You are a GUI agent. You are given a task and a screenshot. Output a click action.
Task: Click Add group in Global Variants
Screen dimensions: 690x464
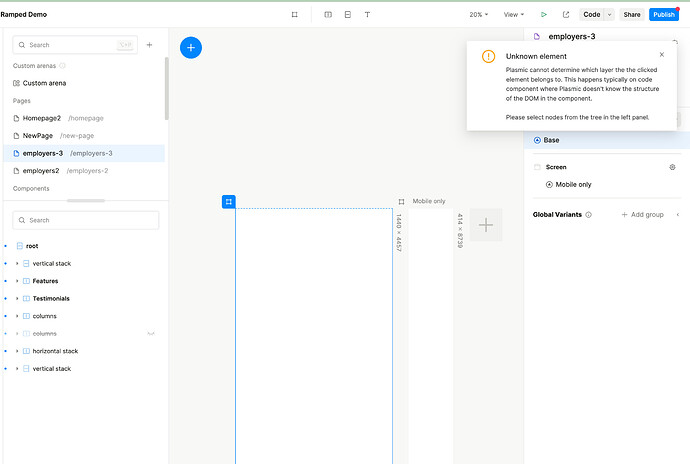coord(642,215)
